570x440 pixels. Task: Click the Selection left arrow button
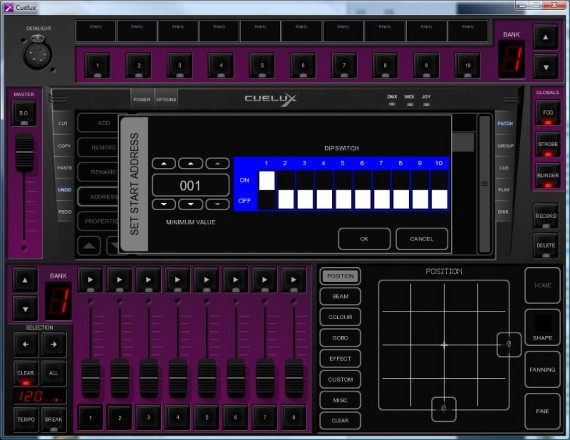(x=25, y=344)
